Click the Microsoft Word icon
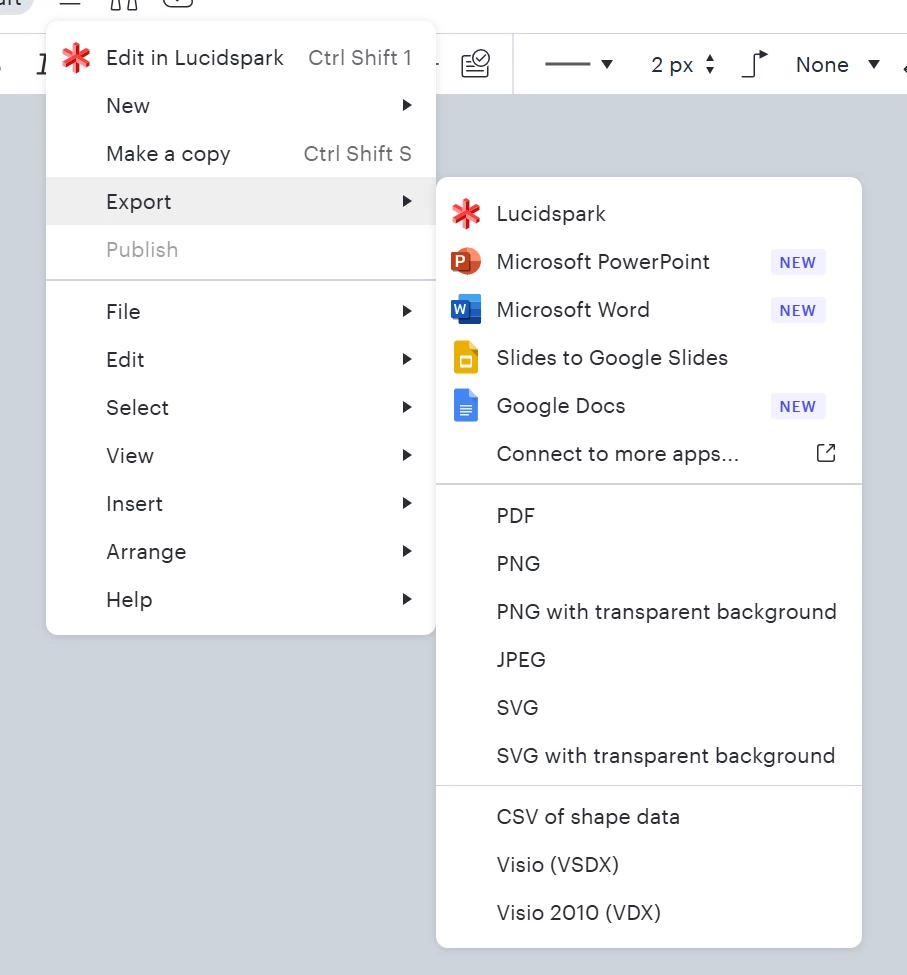The height and width of the screenshot is (975, 907). (466, 309)
